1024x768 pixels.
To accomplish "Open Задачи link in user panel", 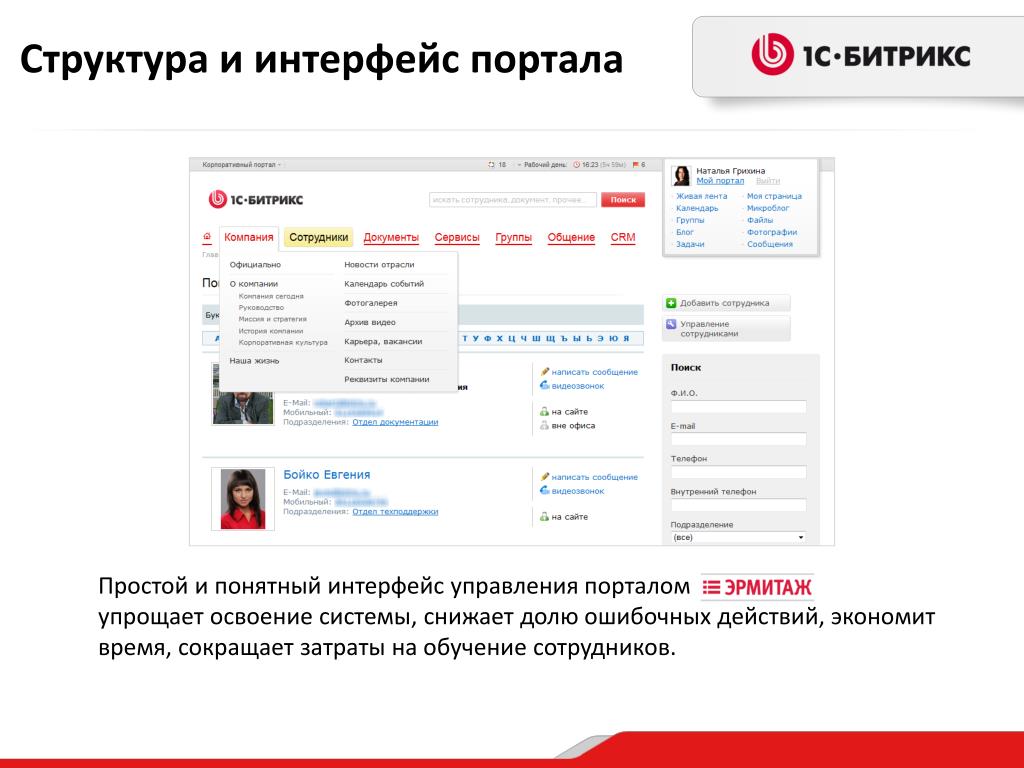I will [x=690, y=244].
